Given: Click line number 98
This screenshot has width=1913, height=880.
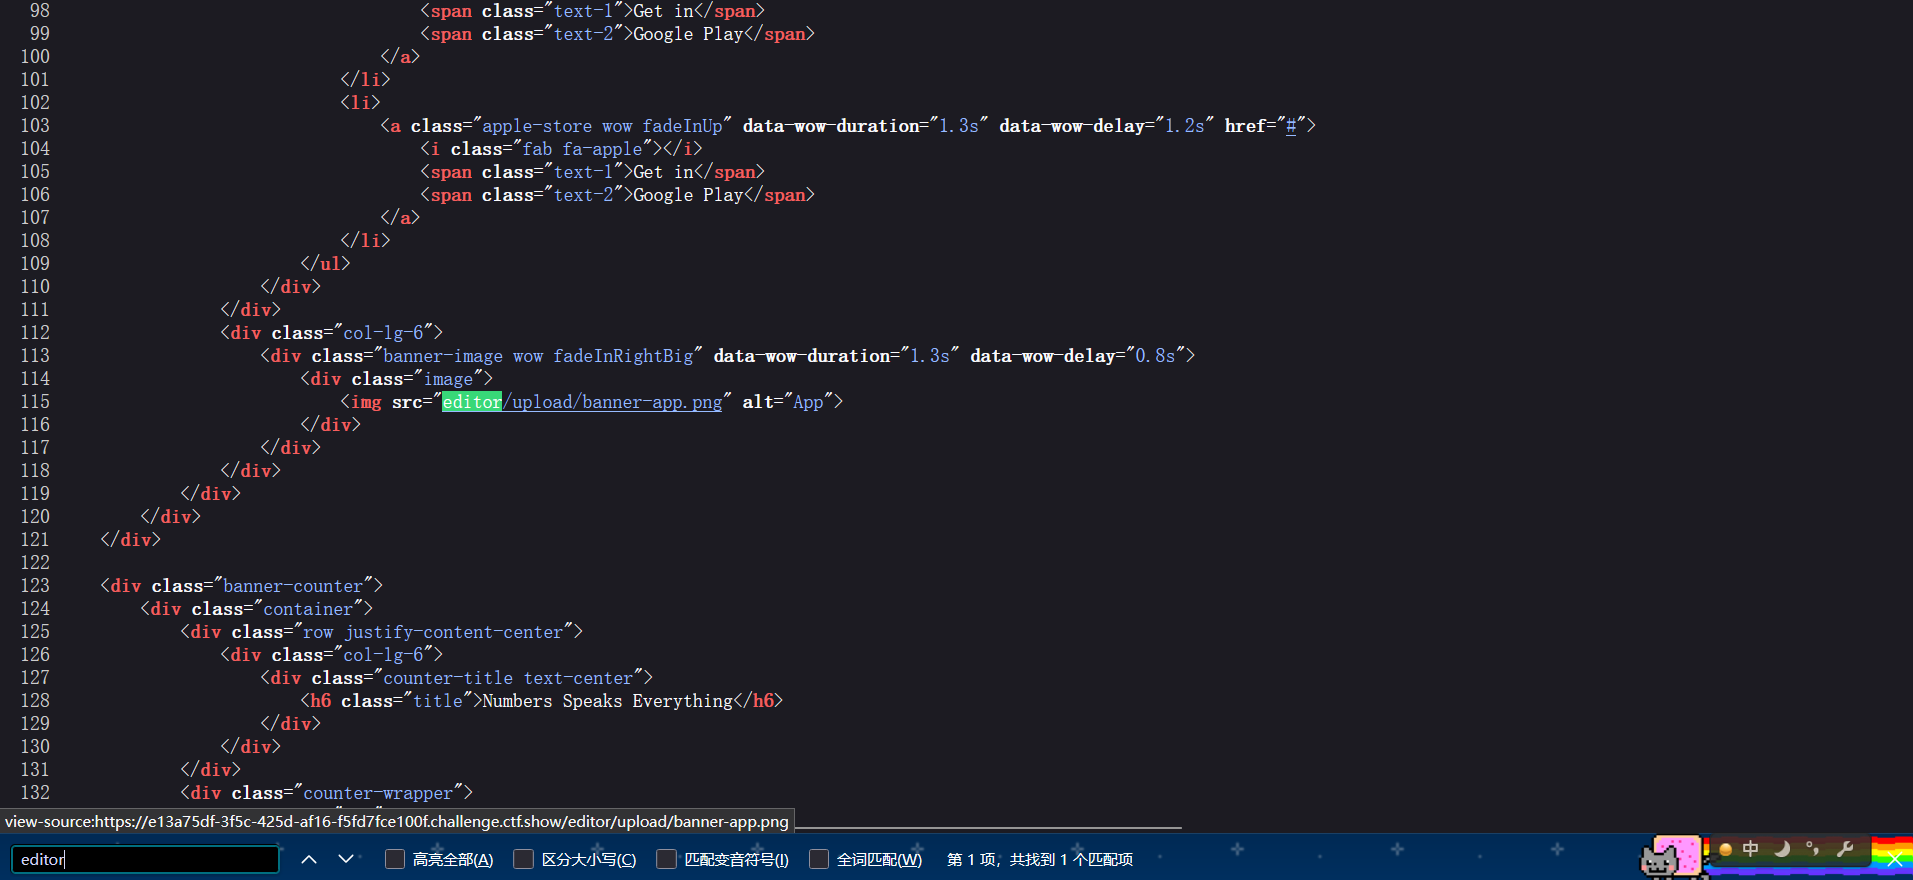Looking at the screenshot, I should pyautogui.click(x=40, y=11).
